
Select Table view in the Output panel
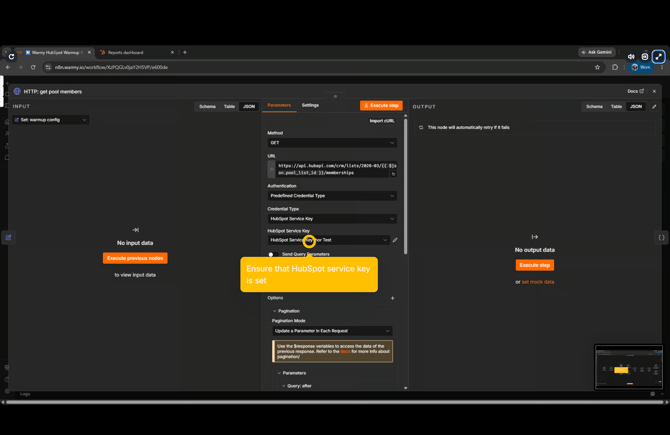616,106
